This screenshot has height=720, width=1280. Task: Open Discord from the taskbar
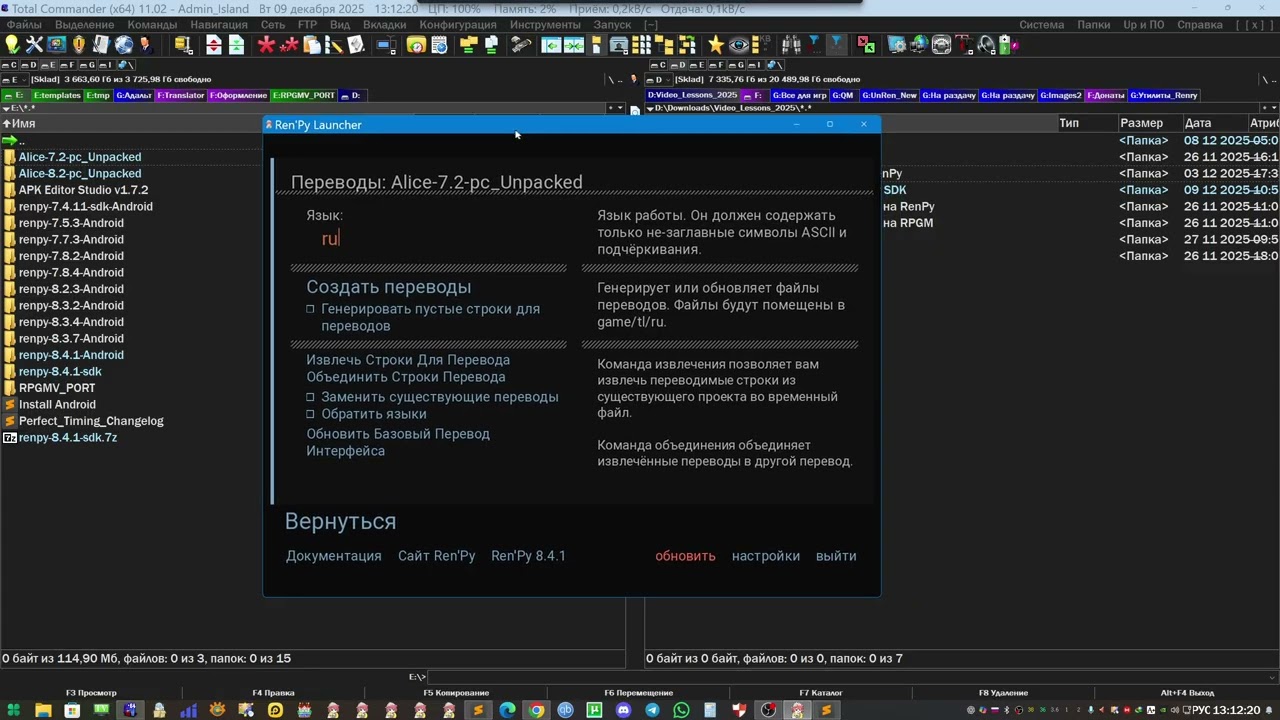tap(623, 710)
